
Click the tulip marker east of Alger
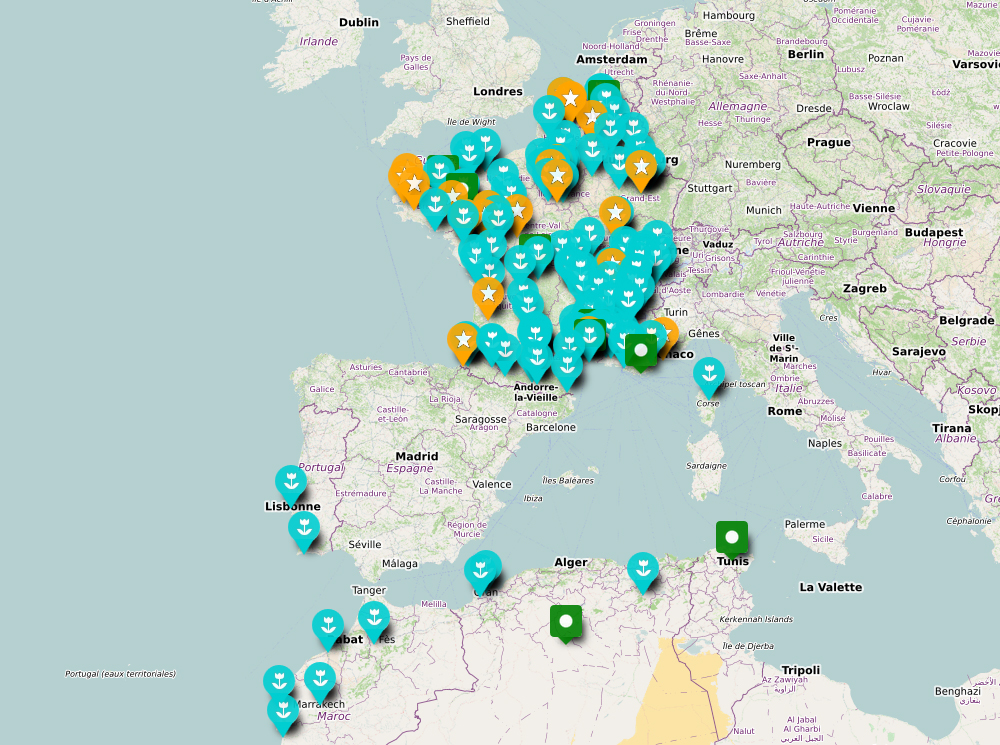[x=643, y=569]
